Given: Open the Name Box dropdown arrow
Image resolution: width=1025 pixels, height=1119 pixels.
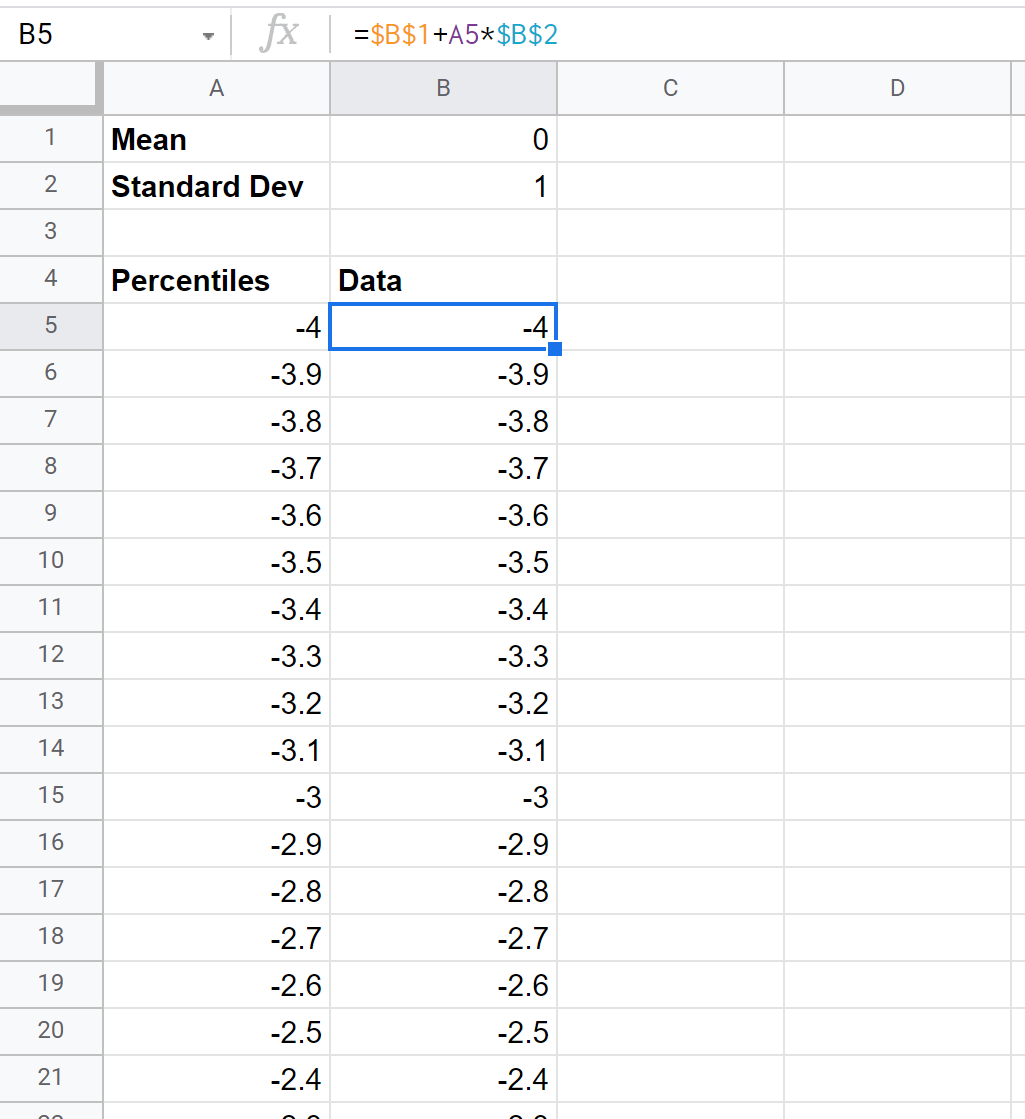Looking at the screenshot, I should coord(208,36).
